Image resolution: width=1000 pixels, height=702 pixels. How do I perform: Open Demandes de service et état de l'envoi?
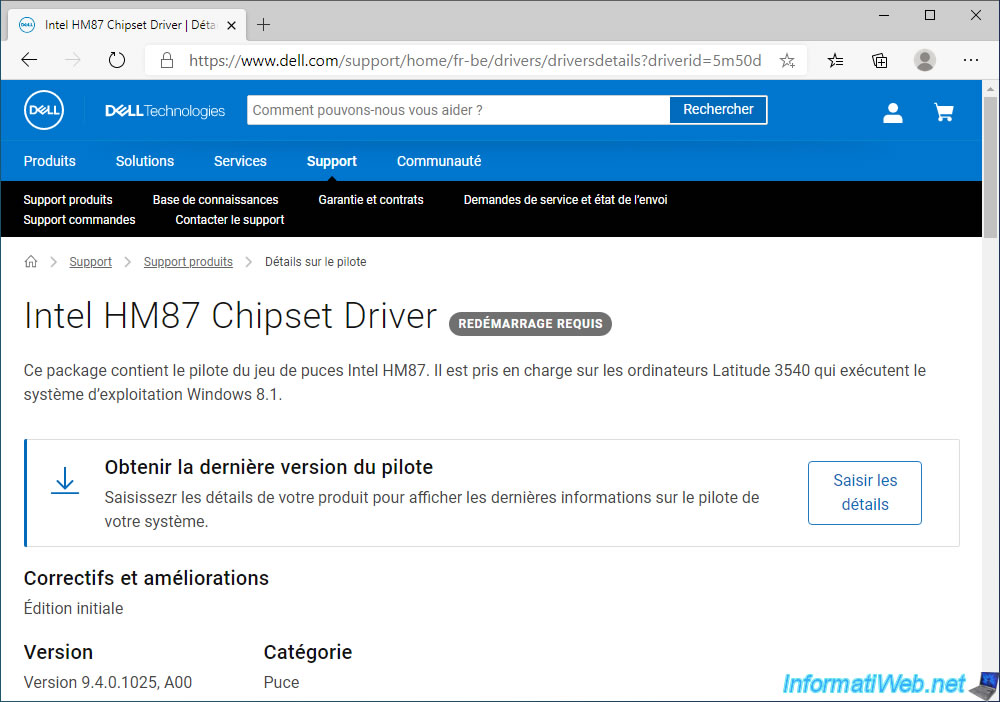[x=566, y=200]
